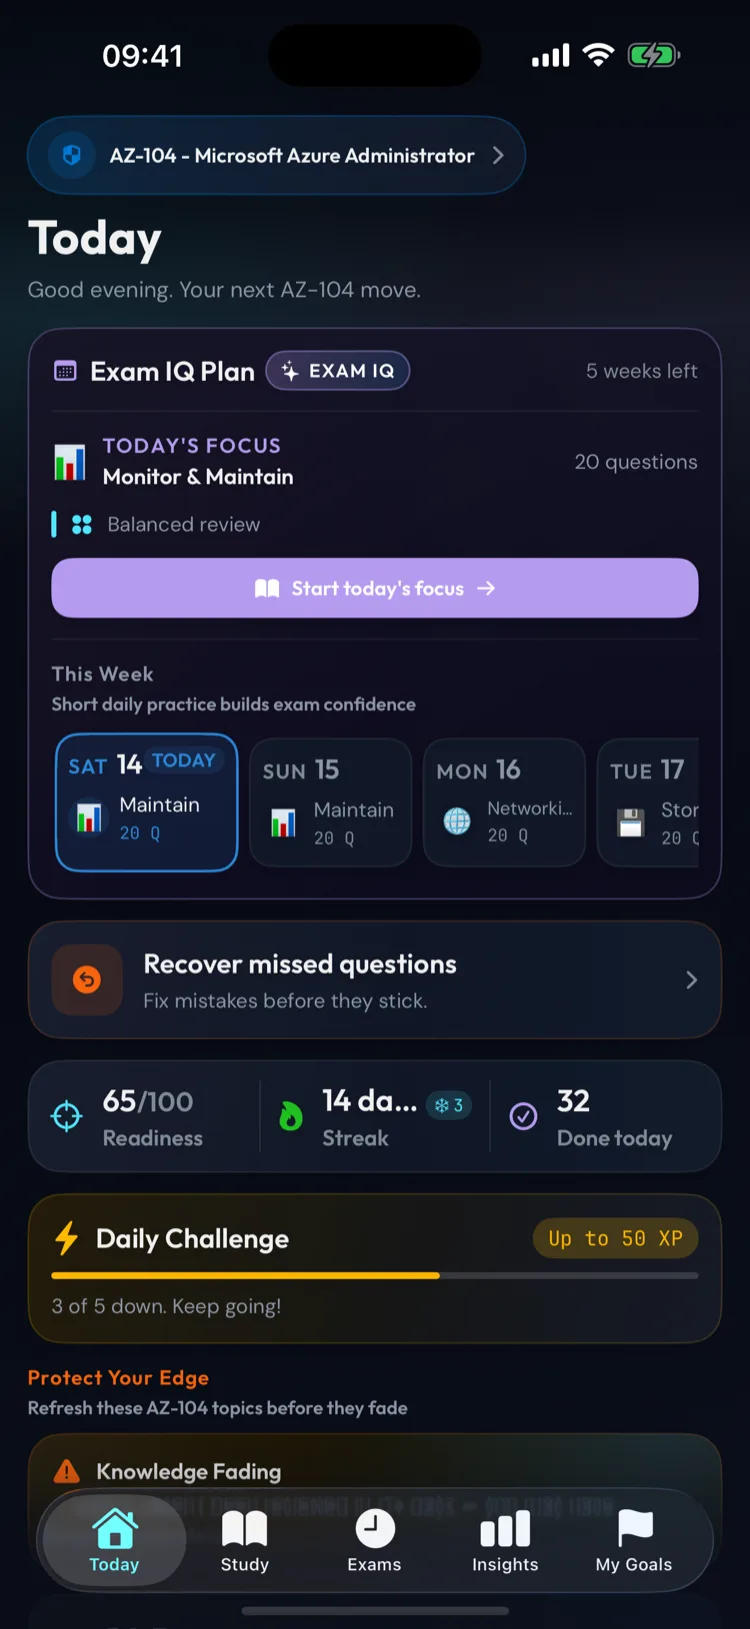Go to the My Goals tab
This screenshot has width=750, height=1629.
(x=634, y=1541)
